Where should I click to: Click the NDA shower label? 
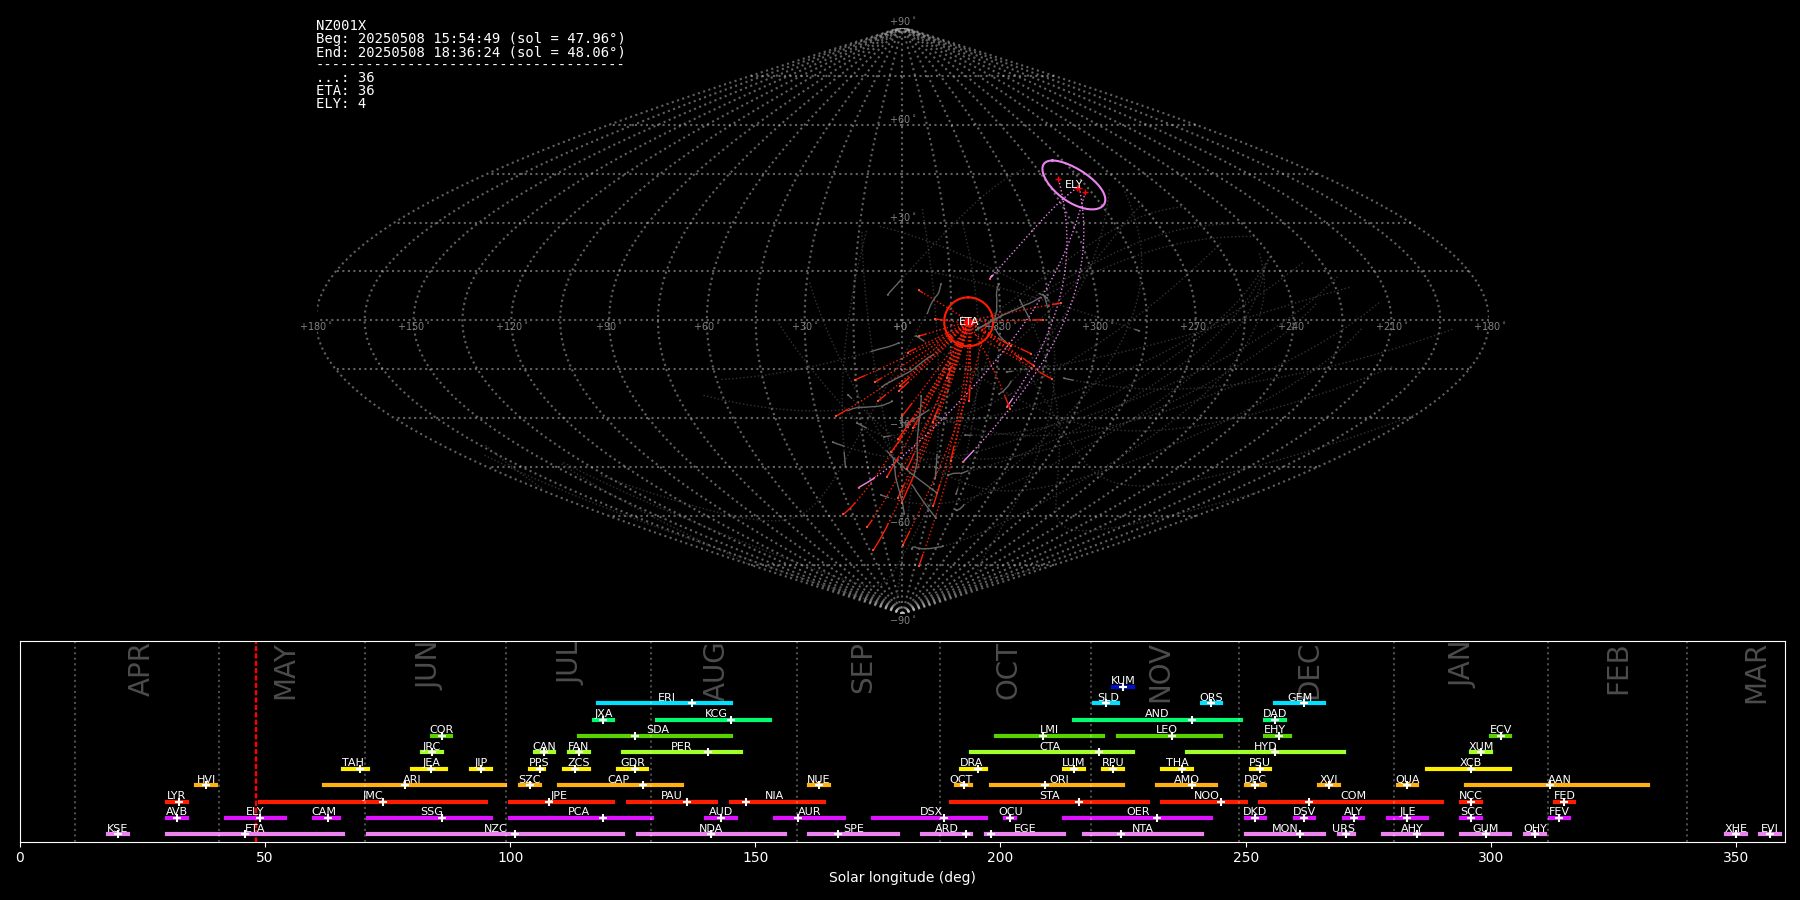pos(711,829)
